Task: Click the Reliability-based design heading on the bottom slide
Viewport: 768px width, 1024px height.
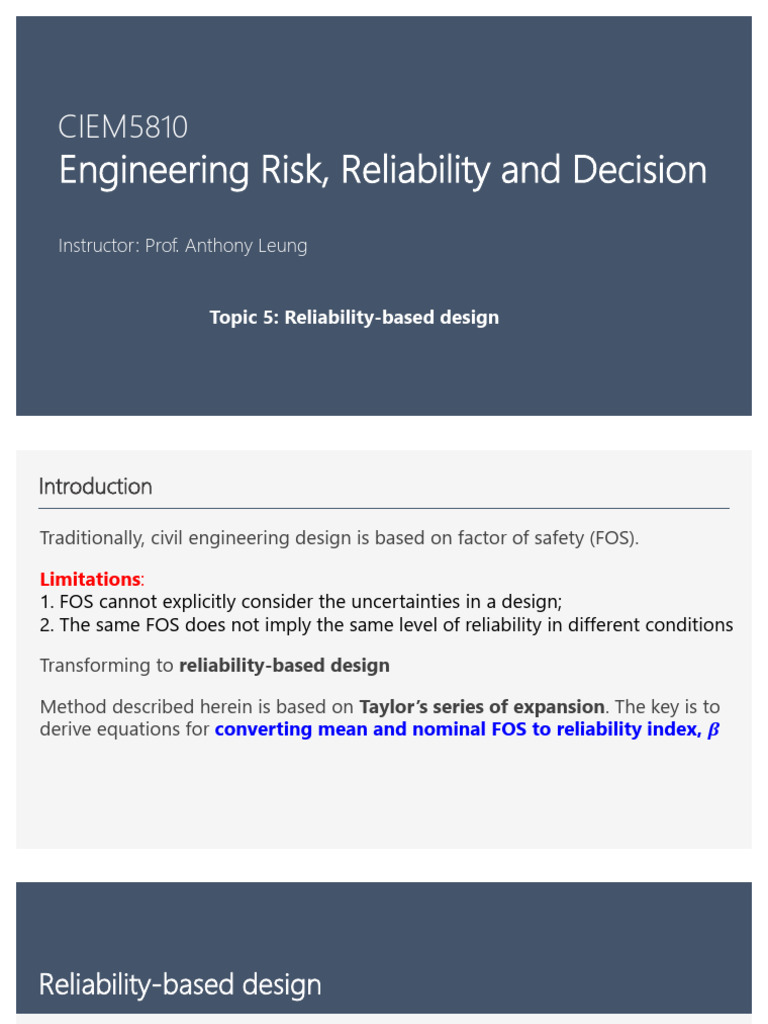Action: pyautogui.click(x=180, y=985)
